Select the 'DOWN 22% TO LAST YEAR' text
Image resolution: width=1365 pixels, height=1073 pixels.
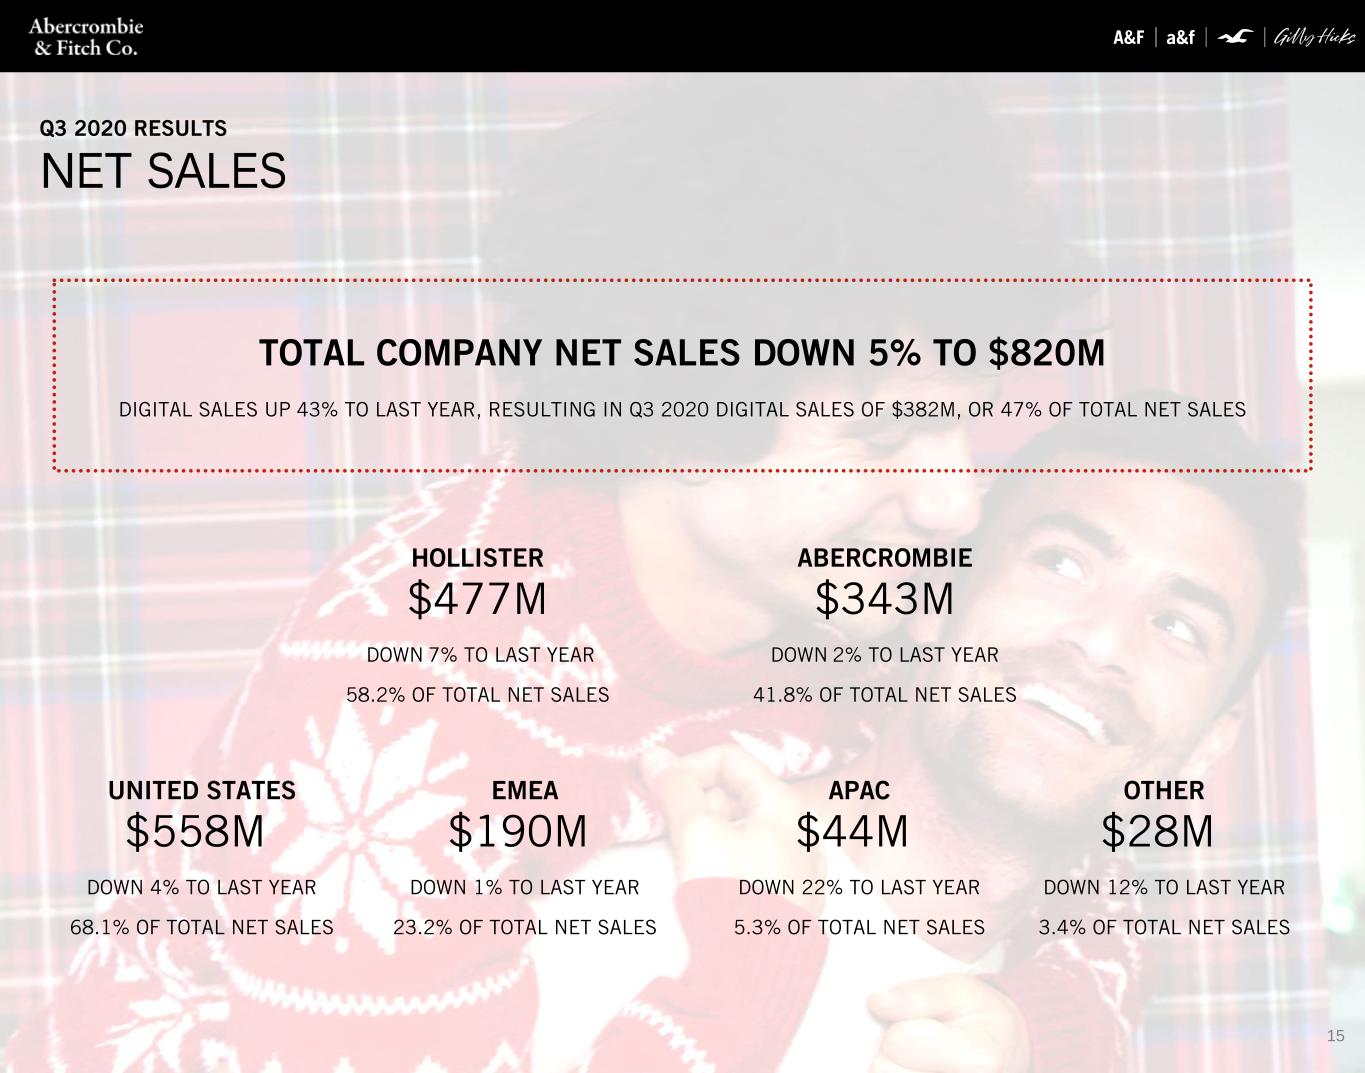pos(859,887)
